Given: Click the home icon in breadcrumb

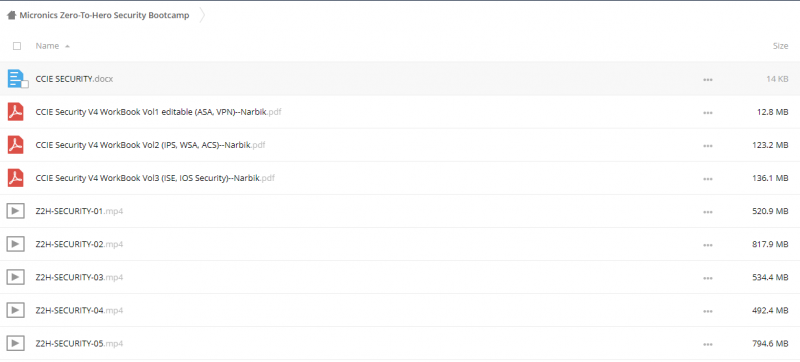Looking at the screenshot, I should 11,15.
